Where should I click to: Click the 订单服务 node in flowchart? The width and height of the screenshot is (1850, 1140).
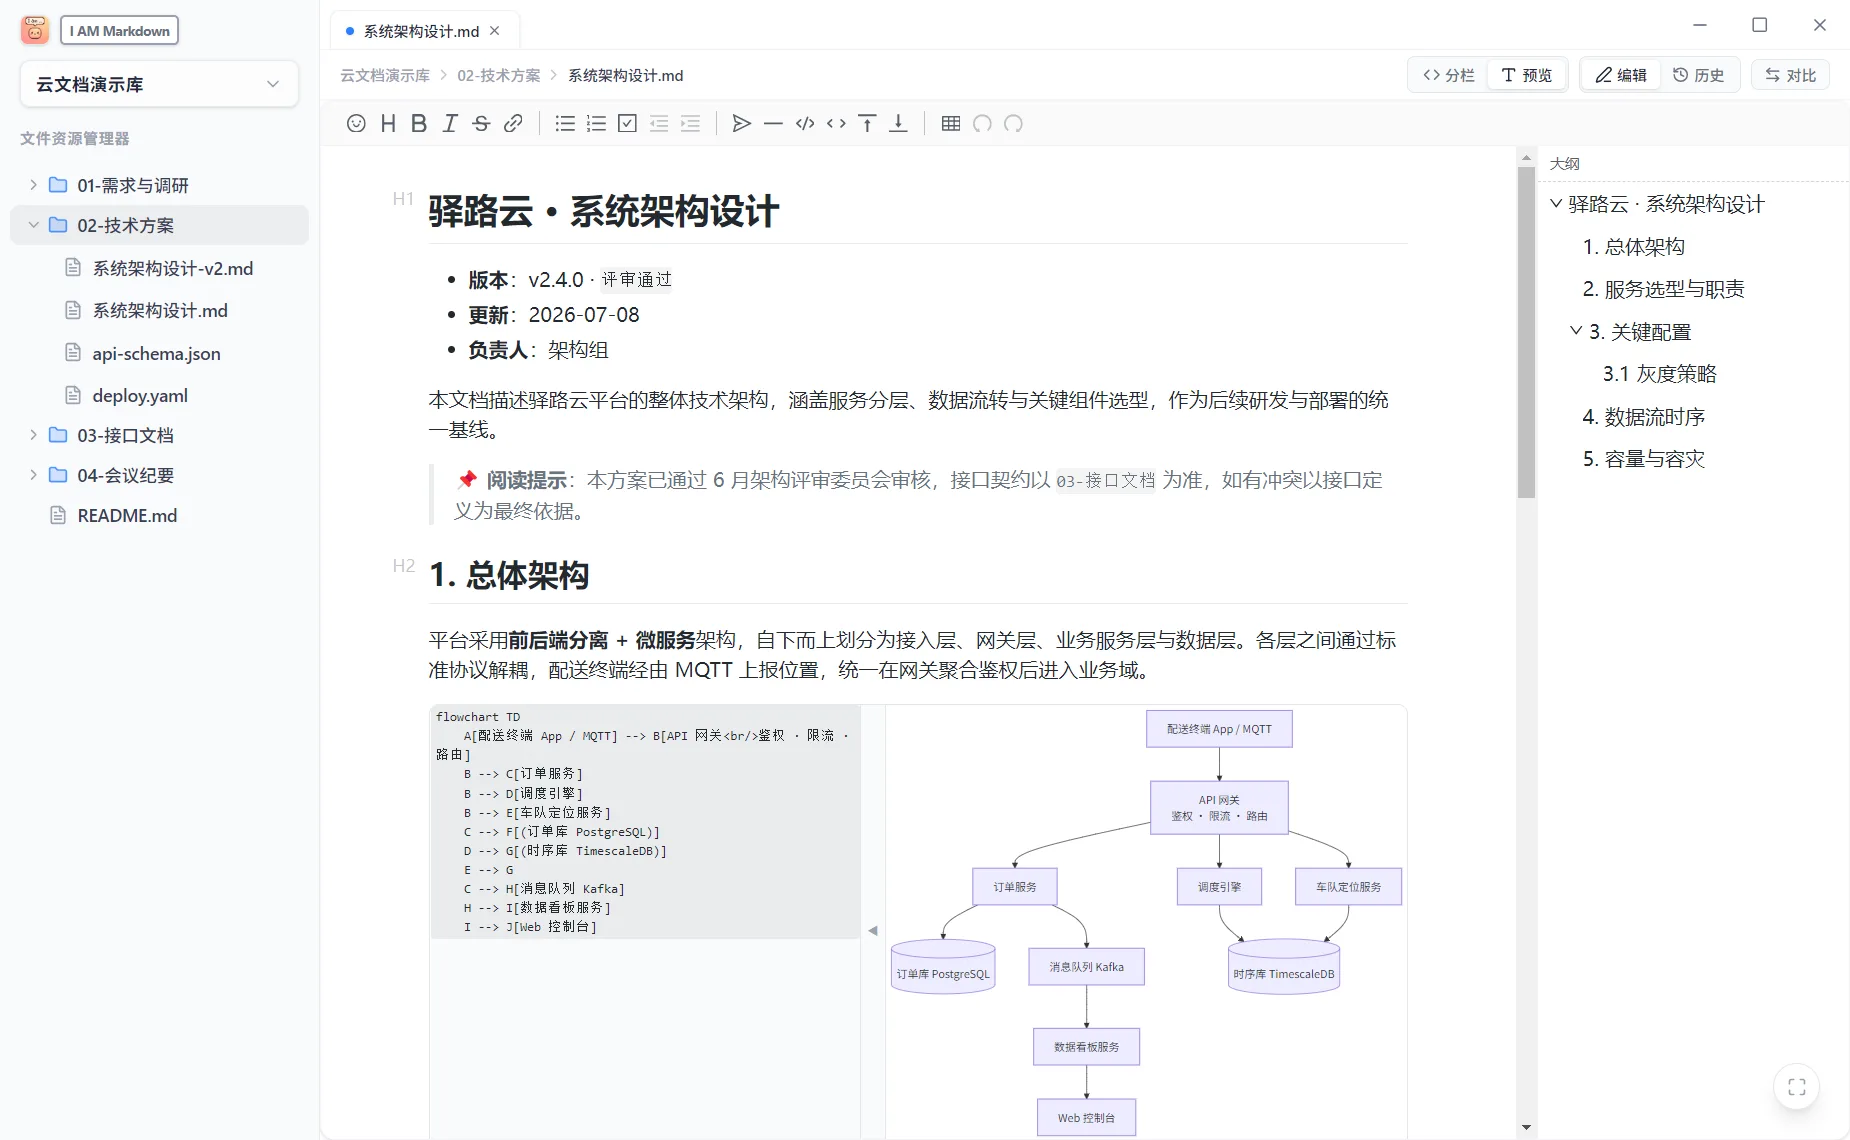(1015, 887)
